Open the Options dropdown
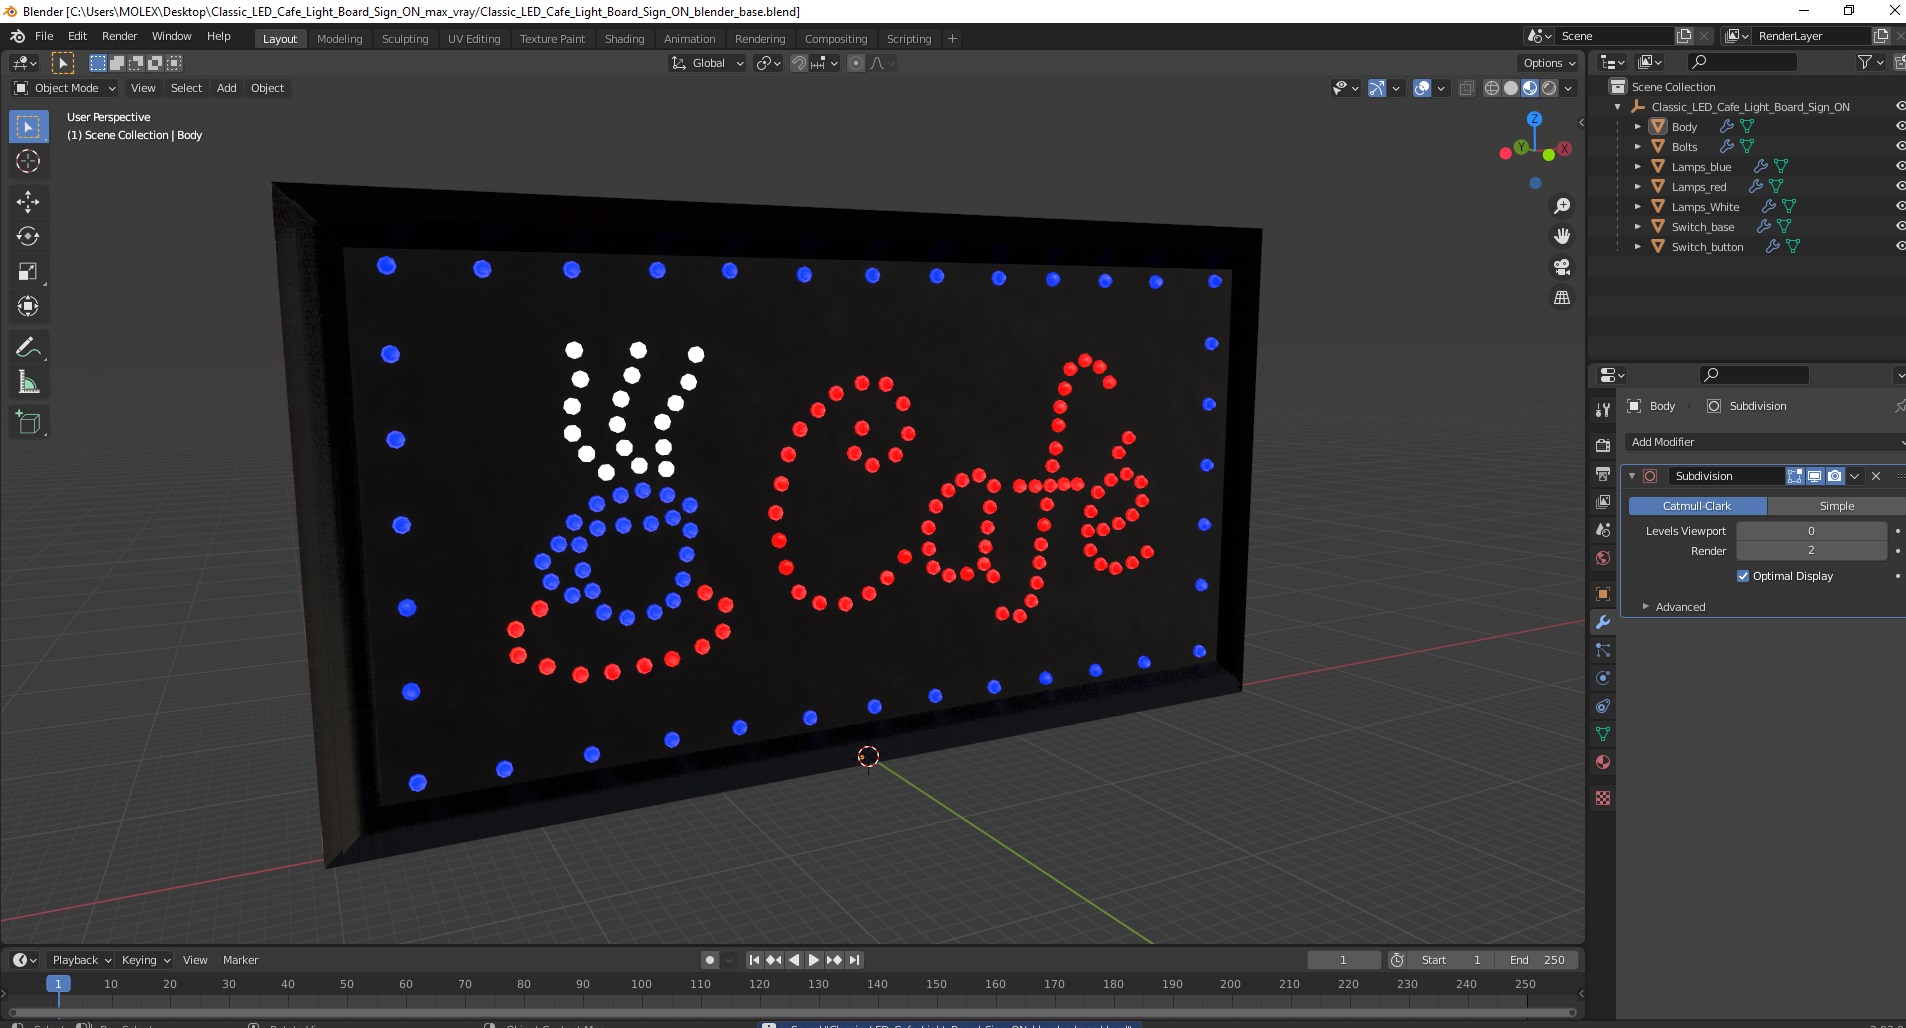This screenshot has width=1906, height=1028. 1549,63
